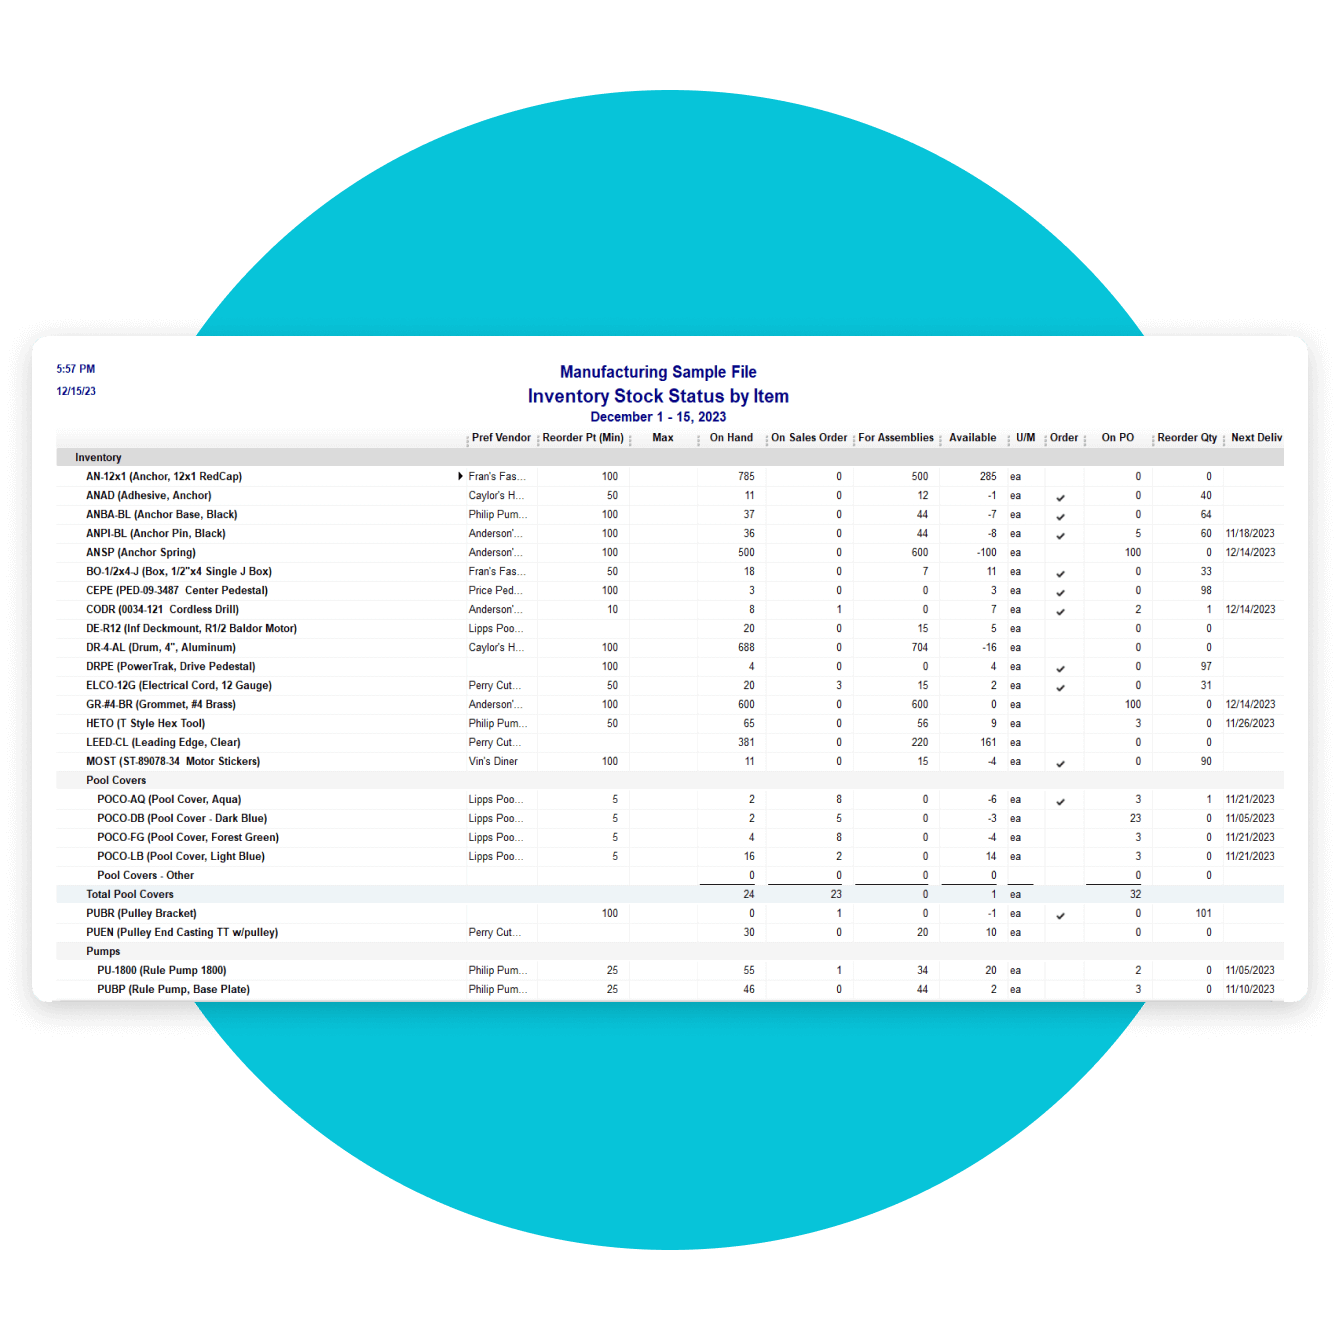Image resolution: width=1340 pixels, height=1340 pixels.
Task: Select the Inventory group header row
Action: coord(670,457)
